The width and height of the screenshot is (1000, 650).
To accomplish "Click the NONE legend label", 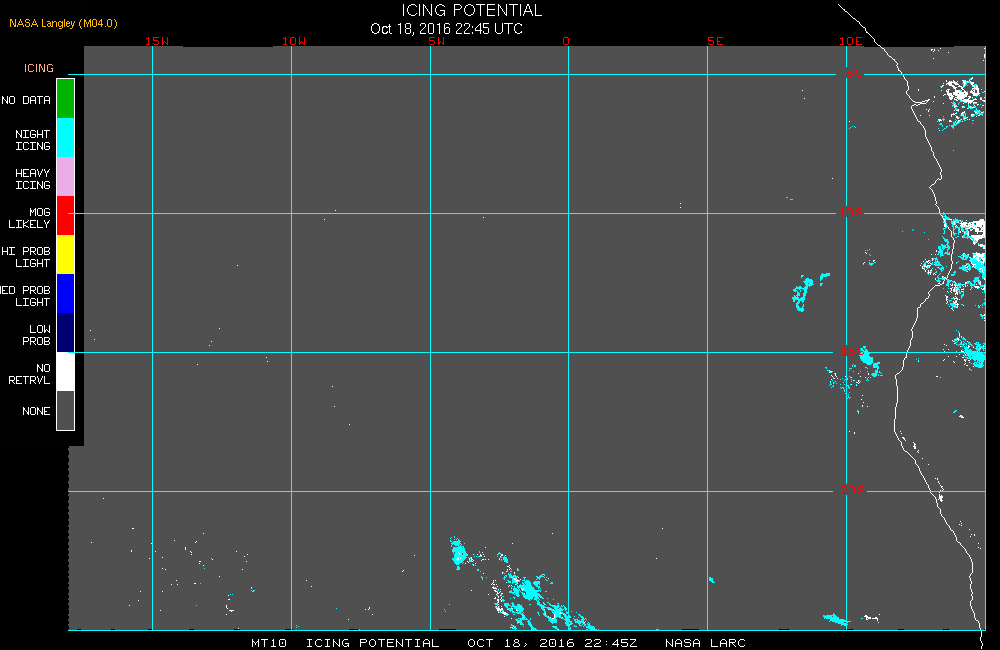I will click(x=36, y=411).
